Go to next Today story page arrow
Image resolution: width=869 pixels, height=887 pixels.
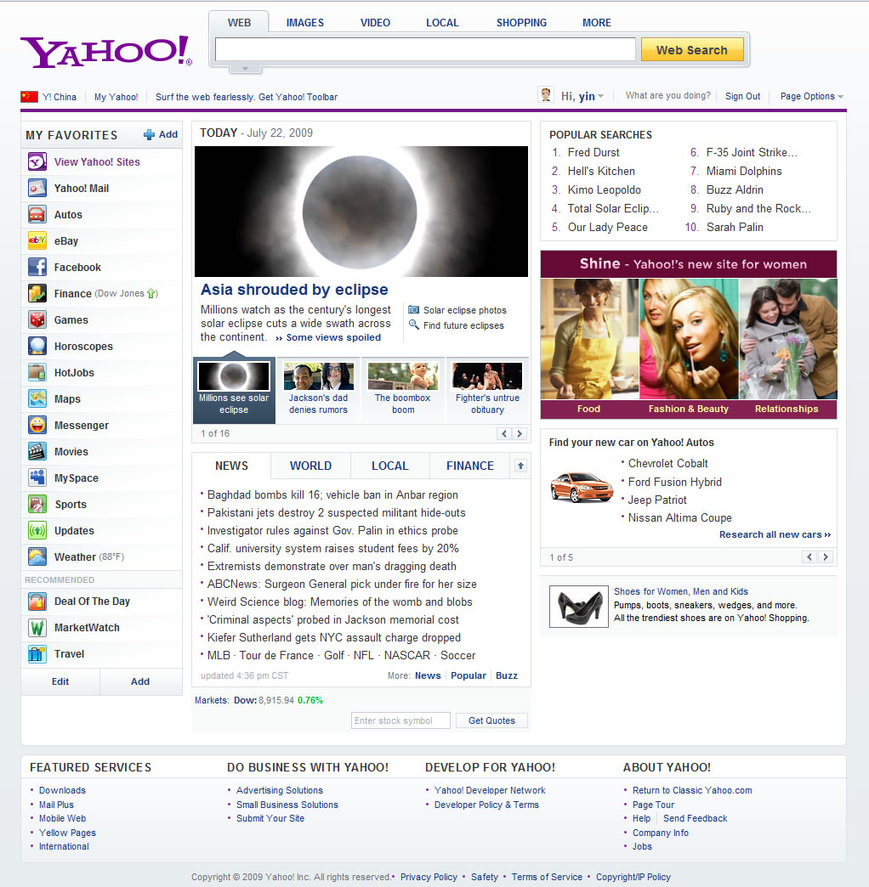click(x=519, y=434)
